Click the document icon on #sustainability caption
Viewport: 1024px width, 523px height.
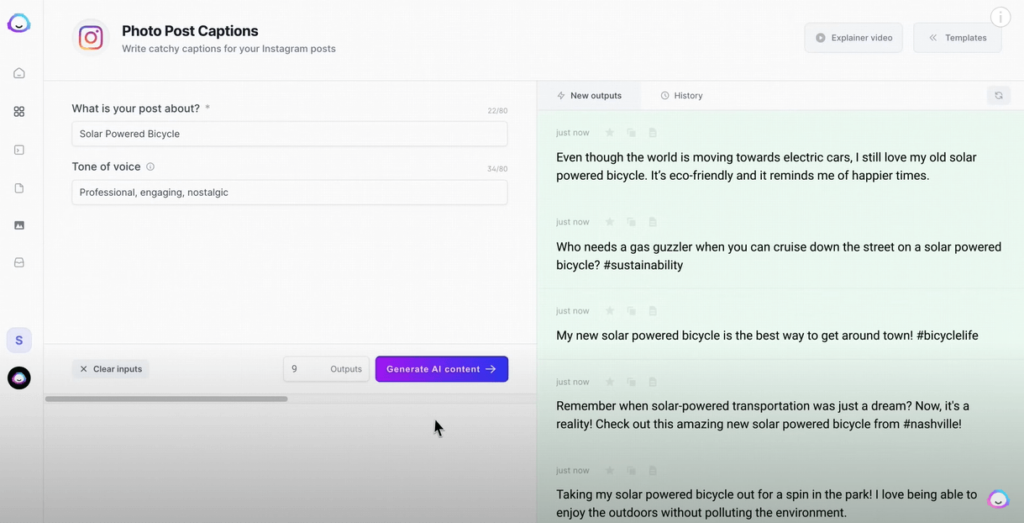point(653,222)
